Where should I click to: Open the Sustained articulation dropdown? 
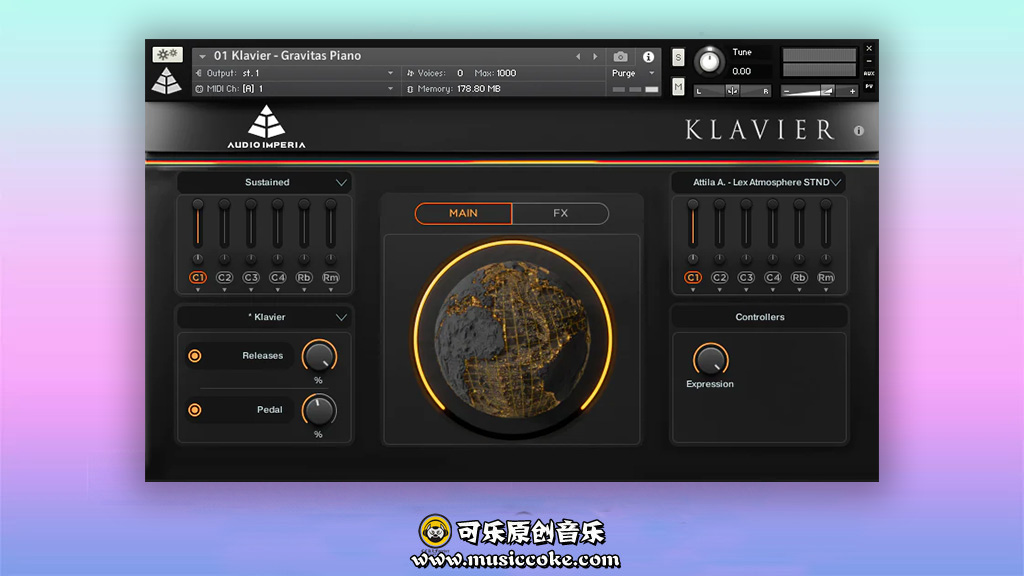point(265,182)
